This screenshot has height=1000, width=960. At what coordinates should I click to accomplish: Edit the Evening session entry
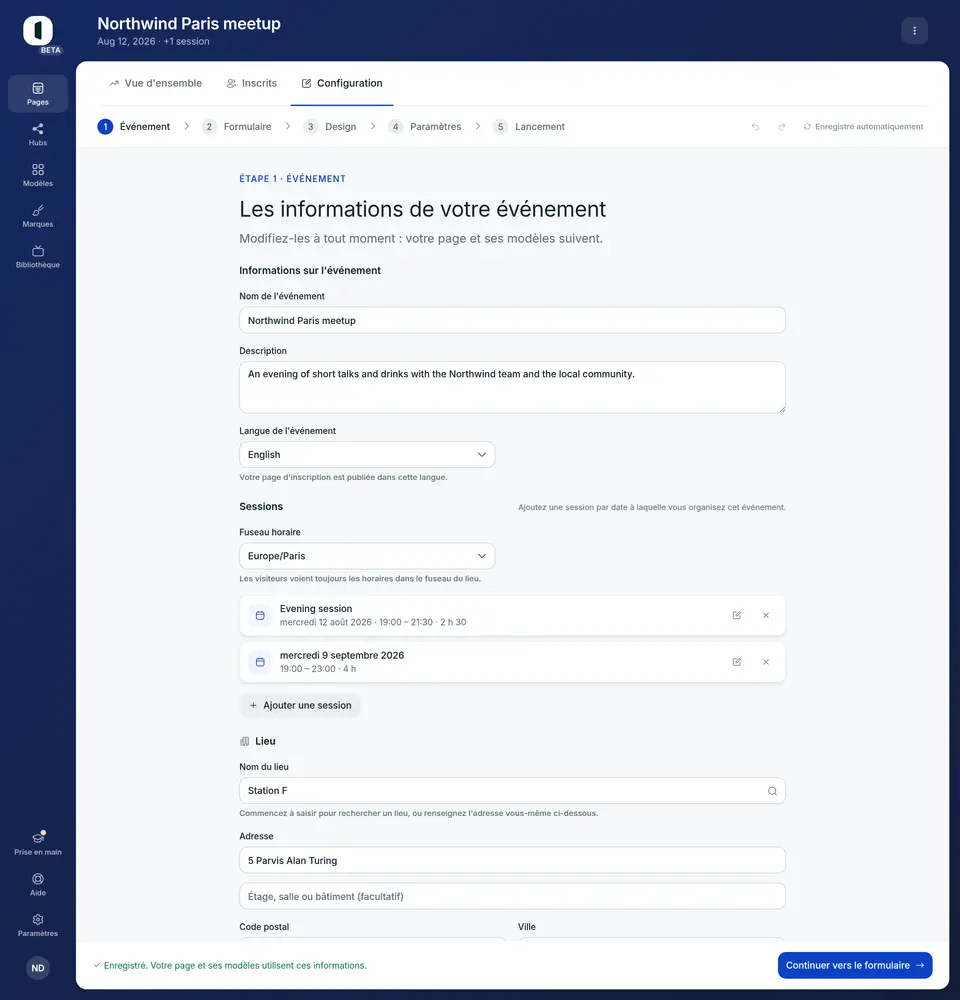[x=737, y=615]
